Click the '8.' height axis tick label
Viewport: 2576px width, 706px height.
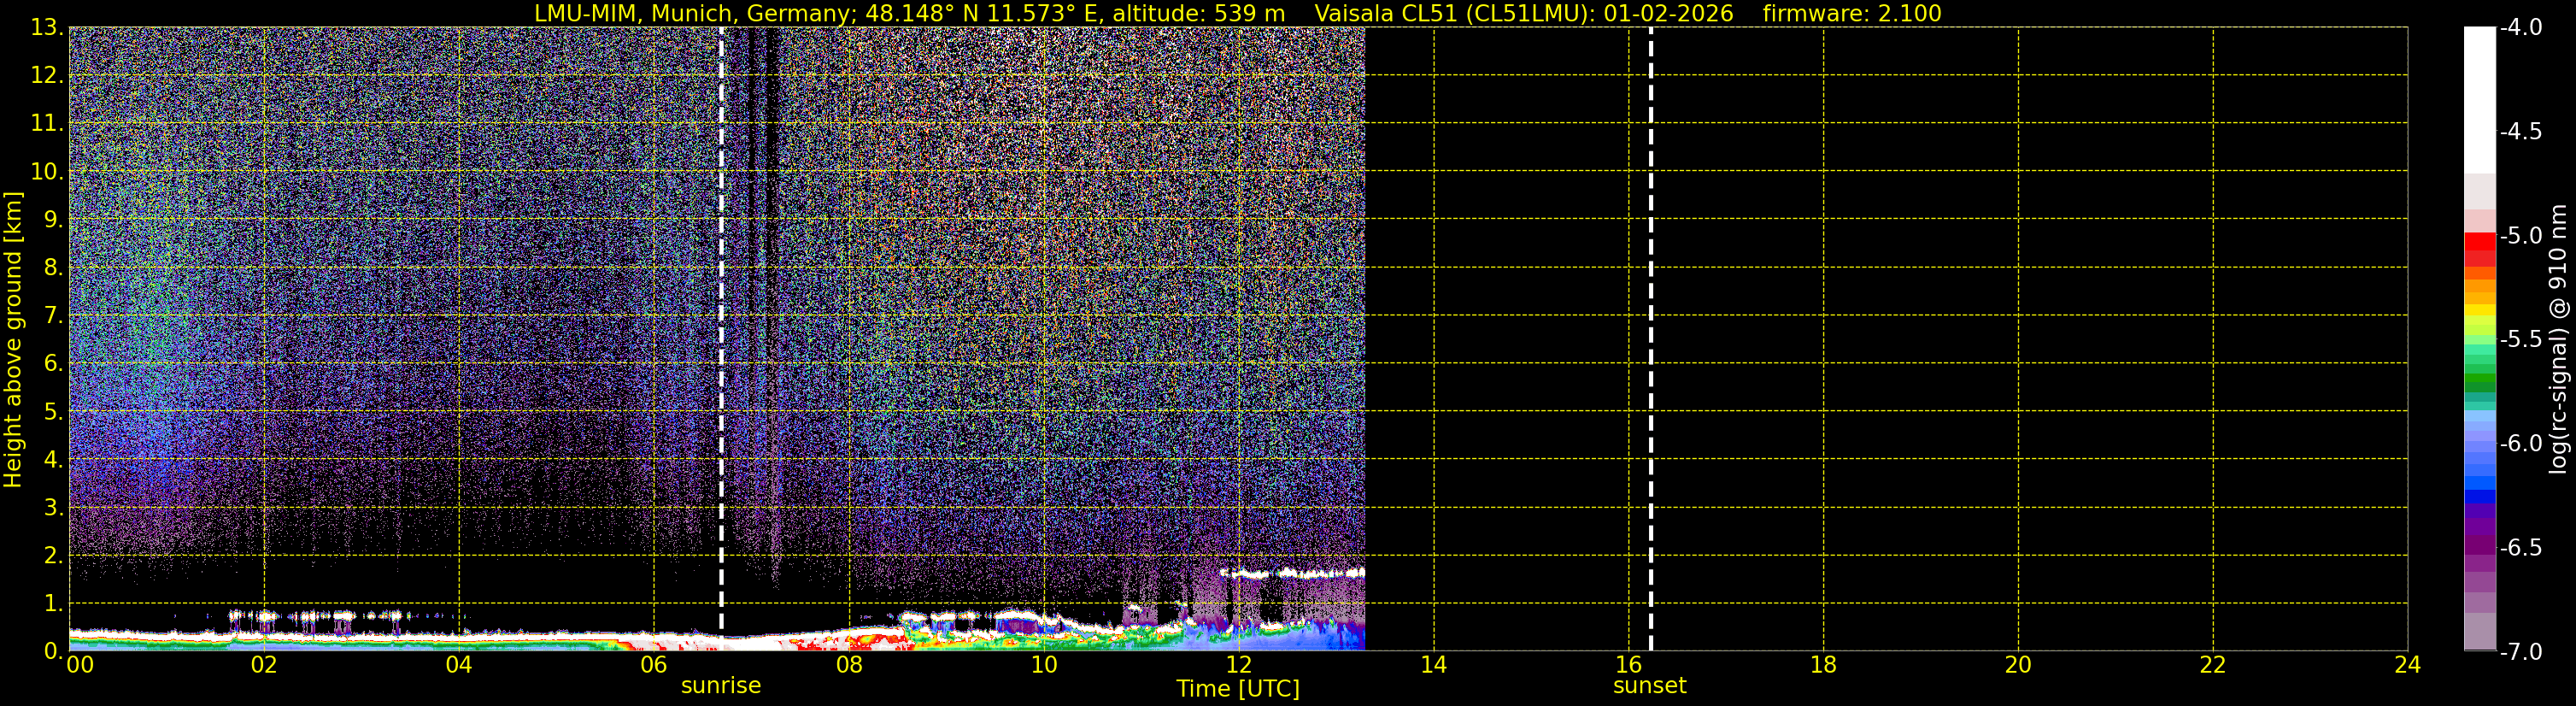coord(54,268)
